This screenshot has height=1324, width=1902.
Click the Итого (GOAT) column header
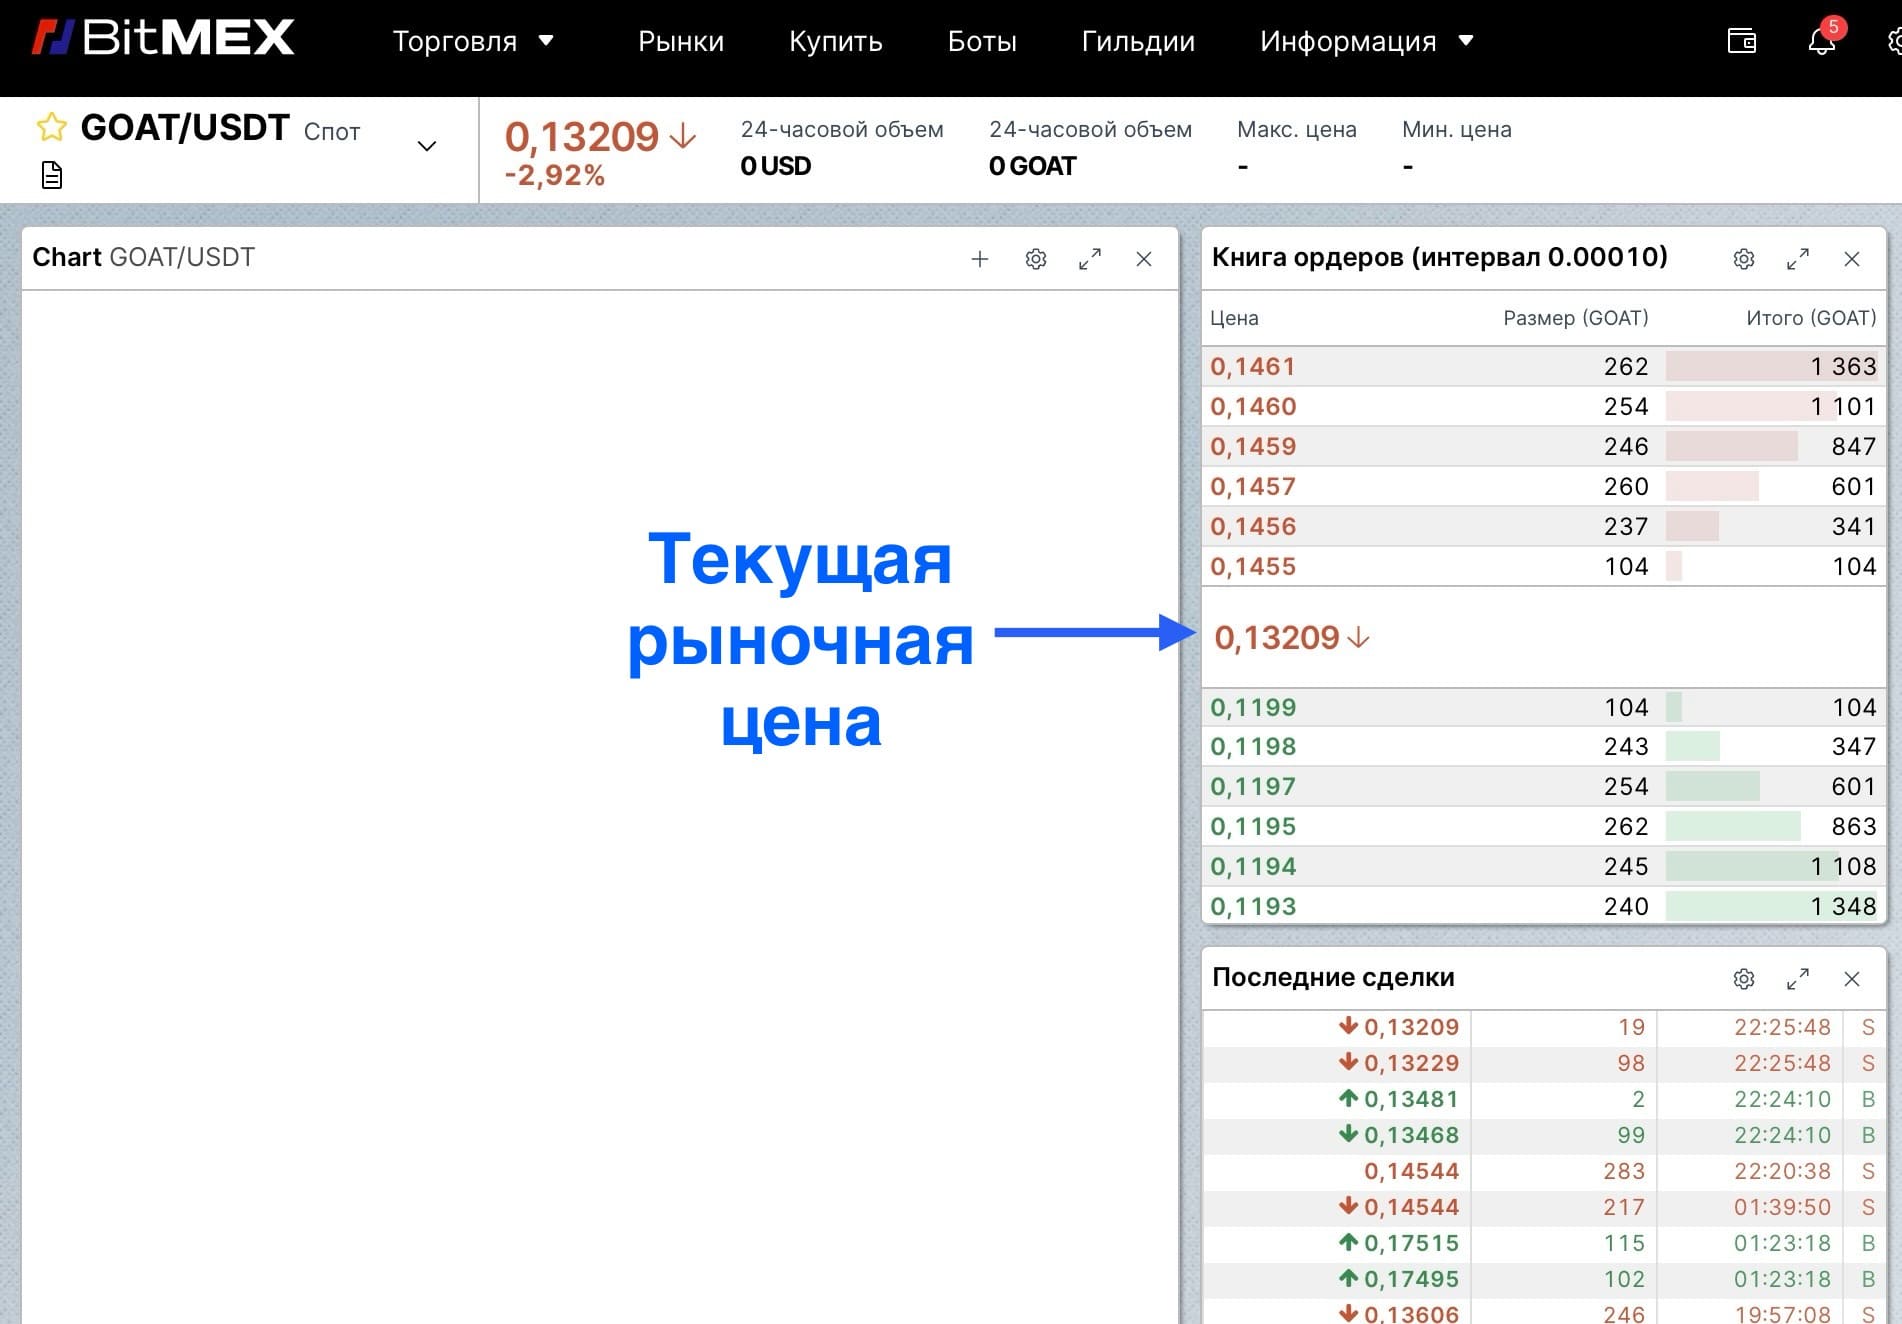[x=1811, y=318]
